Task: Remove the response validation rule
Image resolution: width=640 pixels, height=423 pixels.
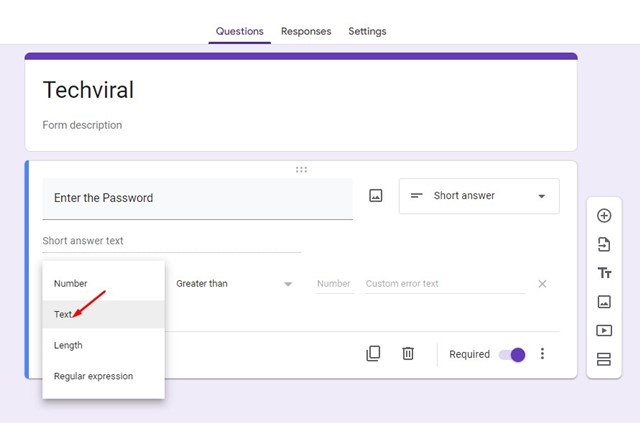Action: click(x=542, y=284)
